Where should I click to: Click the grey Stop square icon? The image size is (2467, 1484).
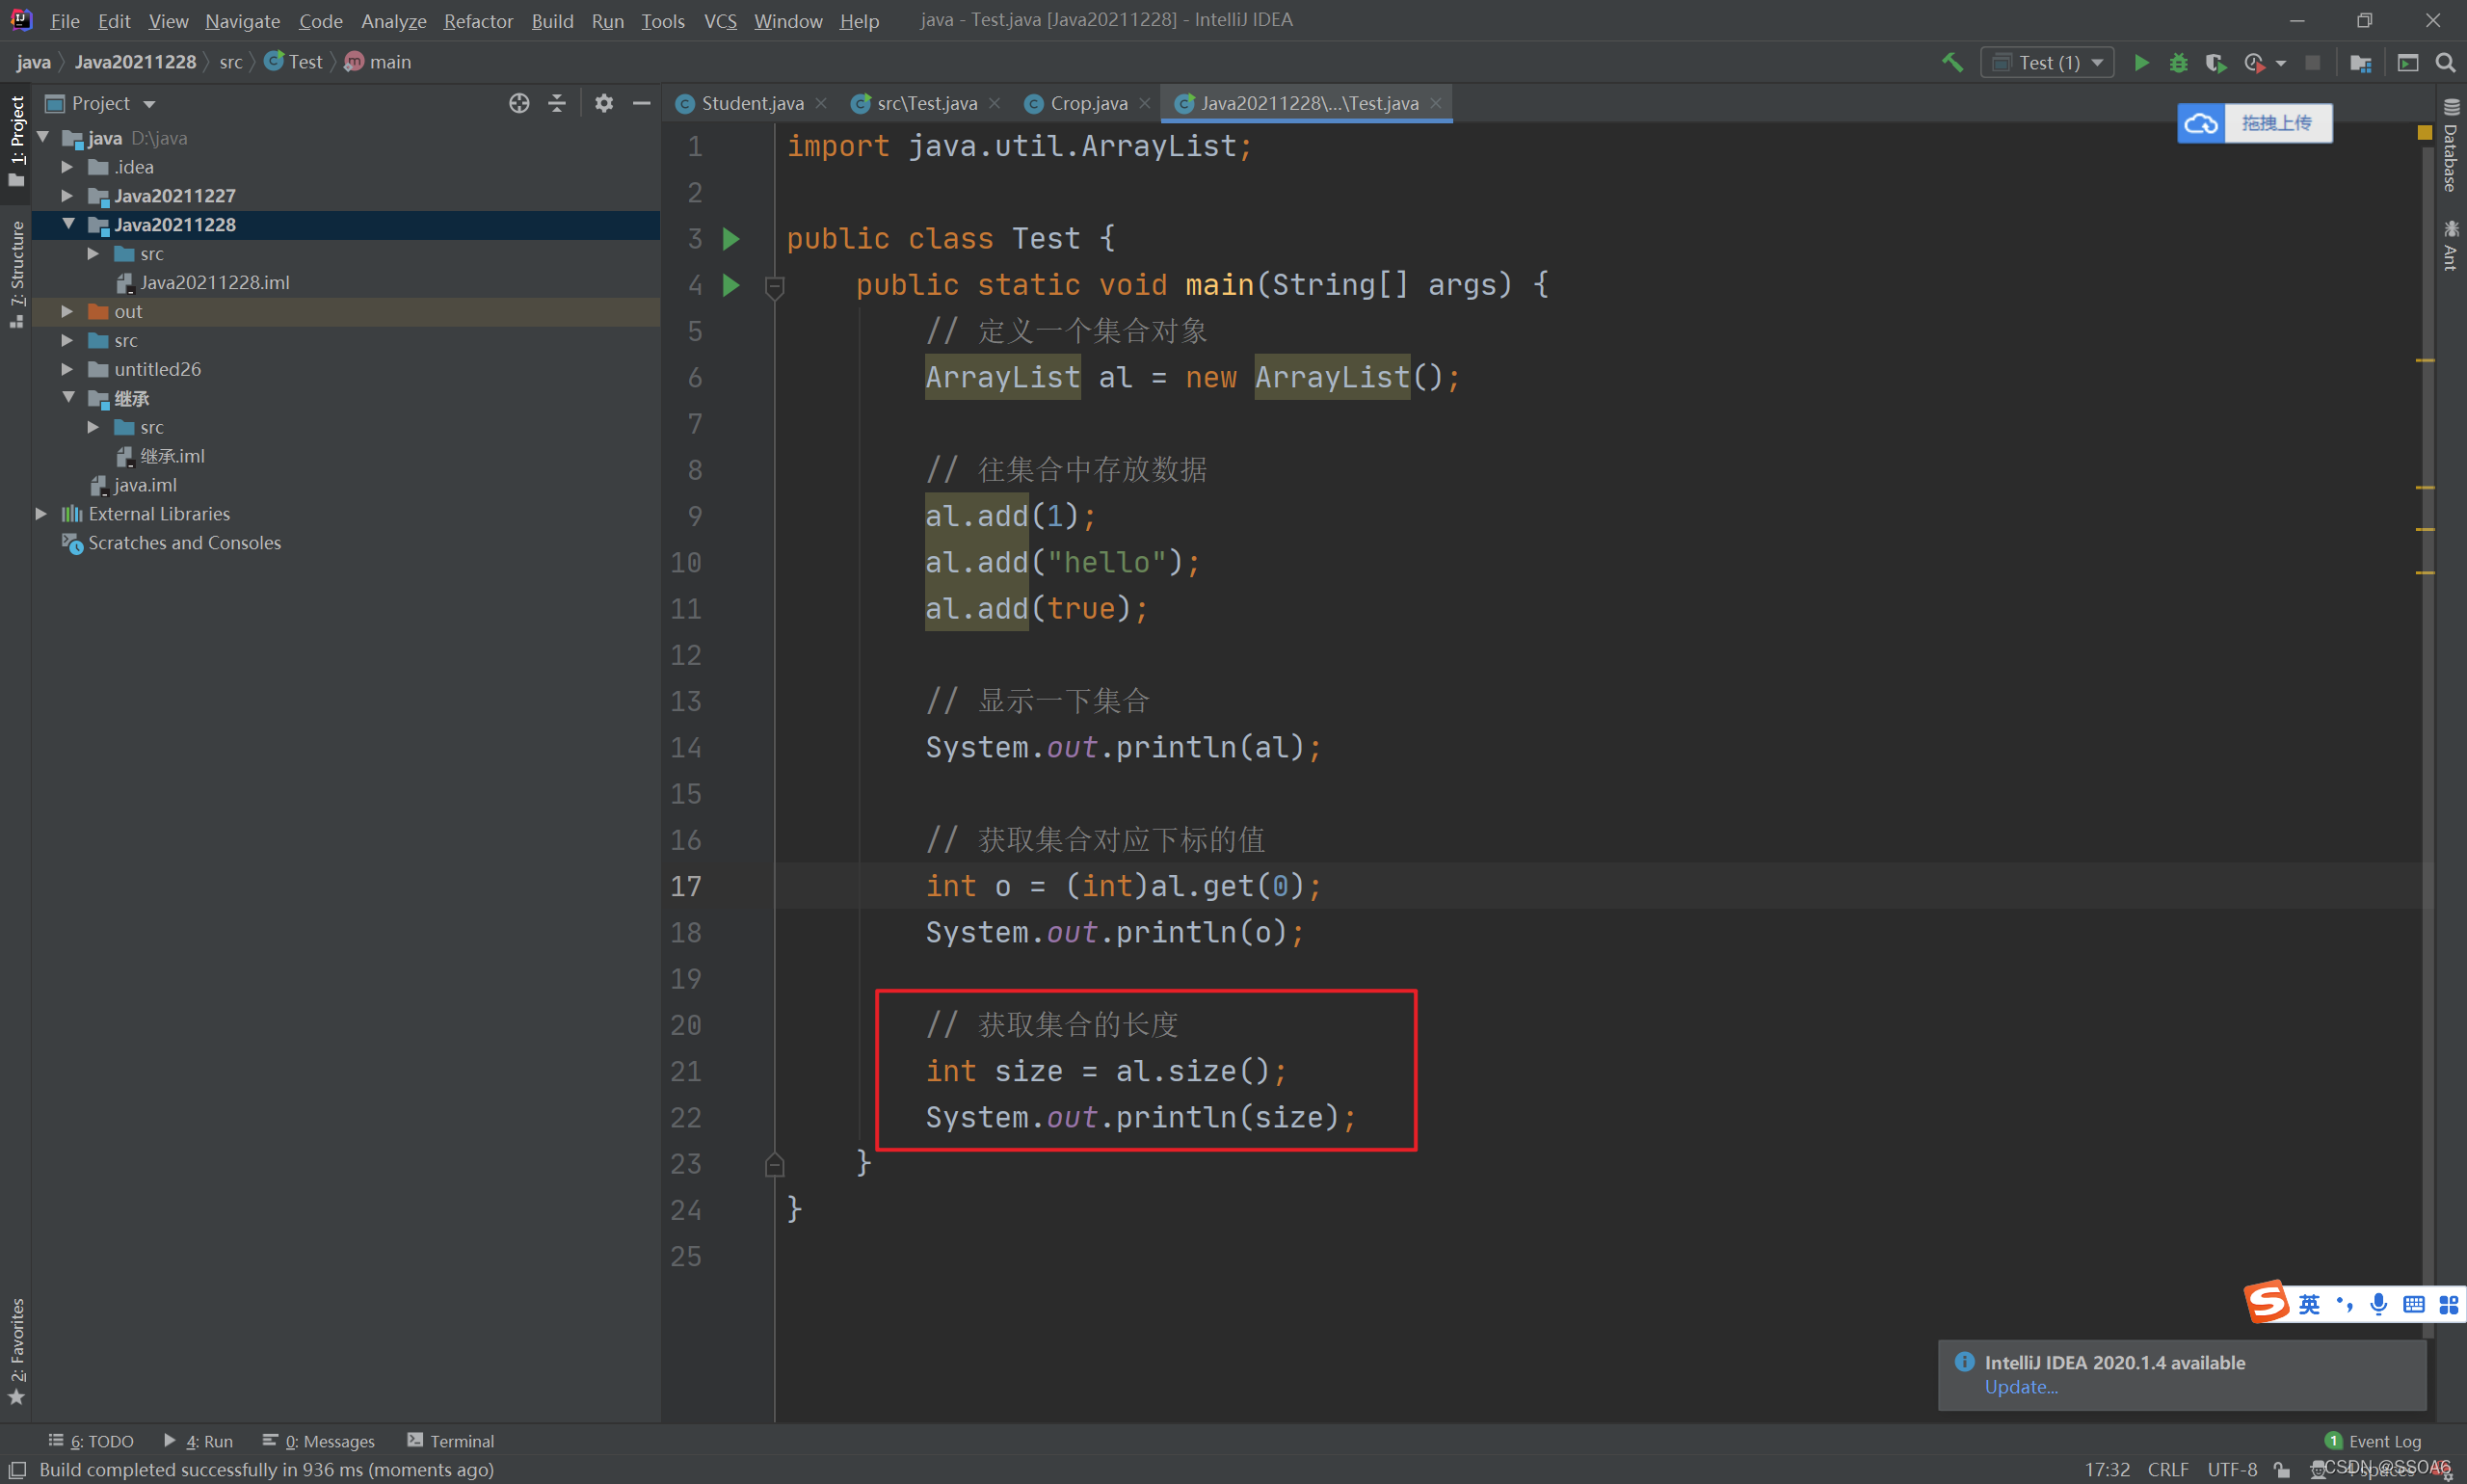(x=2312, y=62)
